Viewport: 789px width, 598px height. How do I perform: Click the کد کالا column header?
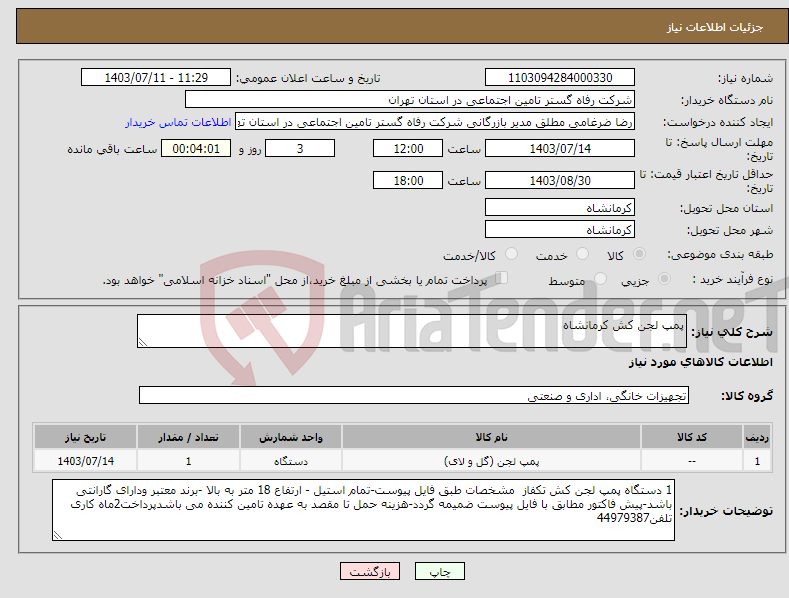pyautogui.click(x=692, y=437)
